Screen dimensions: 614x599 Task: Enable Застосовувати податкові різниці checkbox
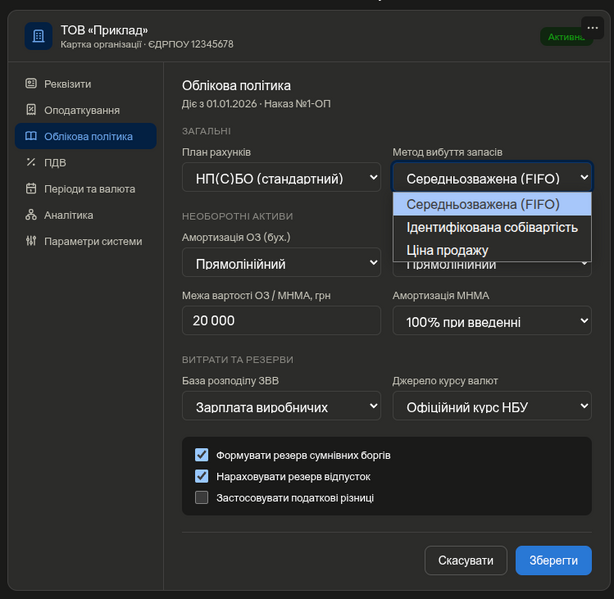pos(202,498)
